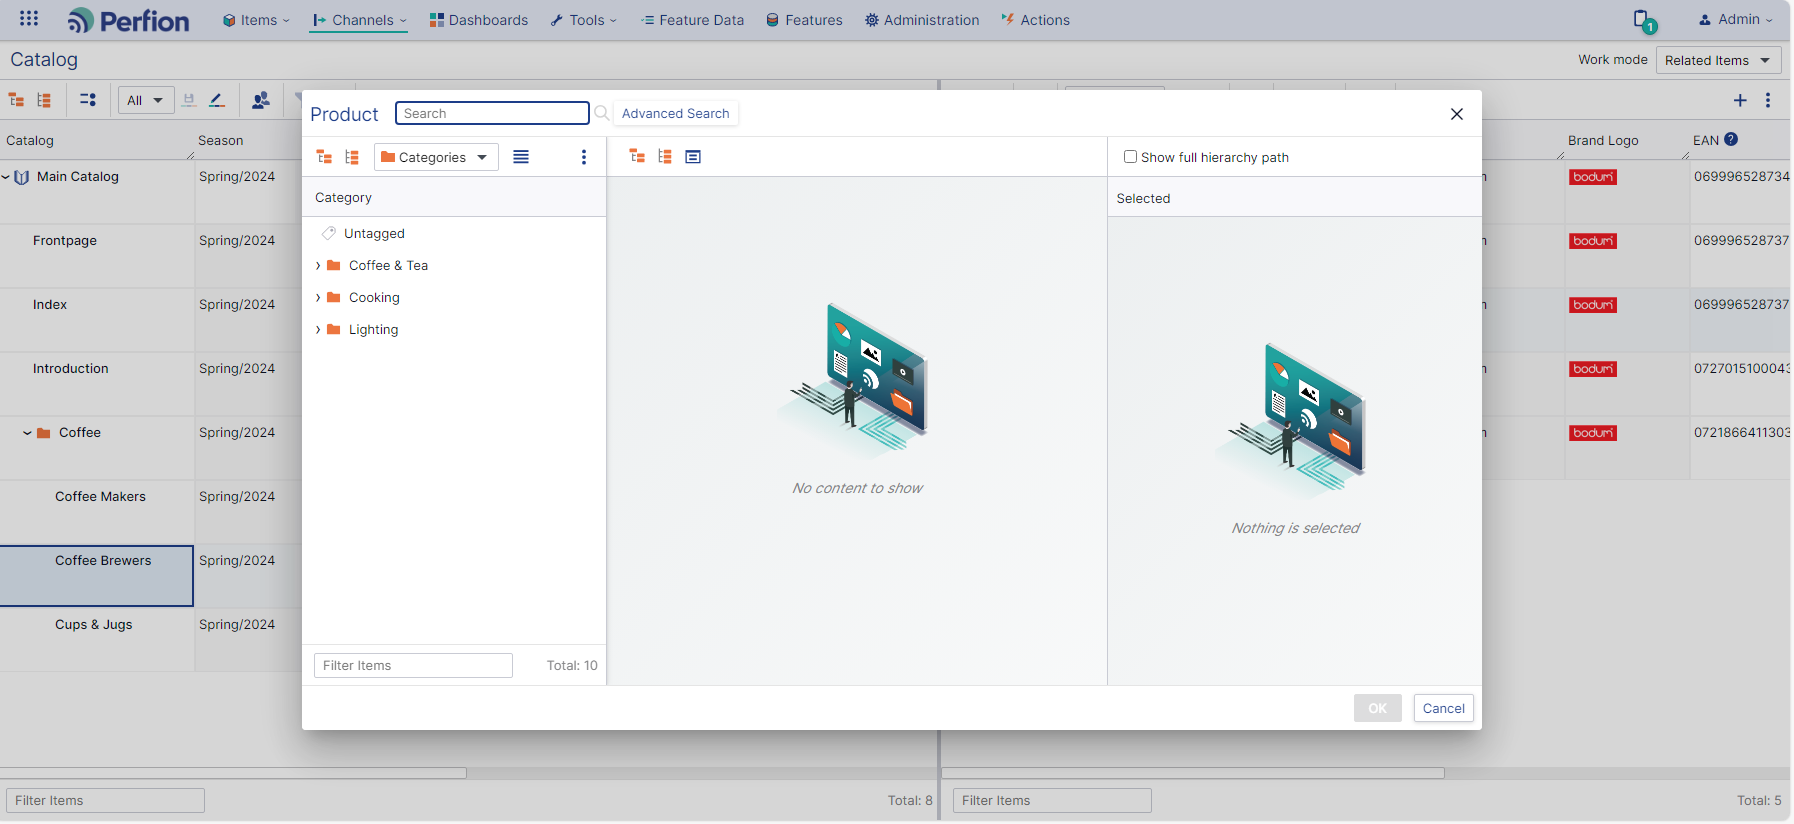
Task: Toggle Show full hierarchy path checkbox
Action: click(1130, 157)
